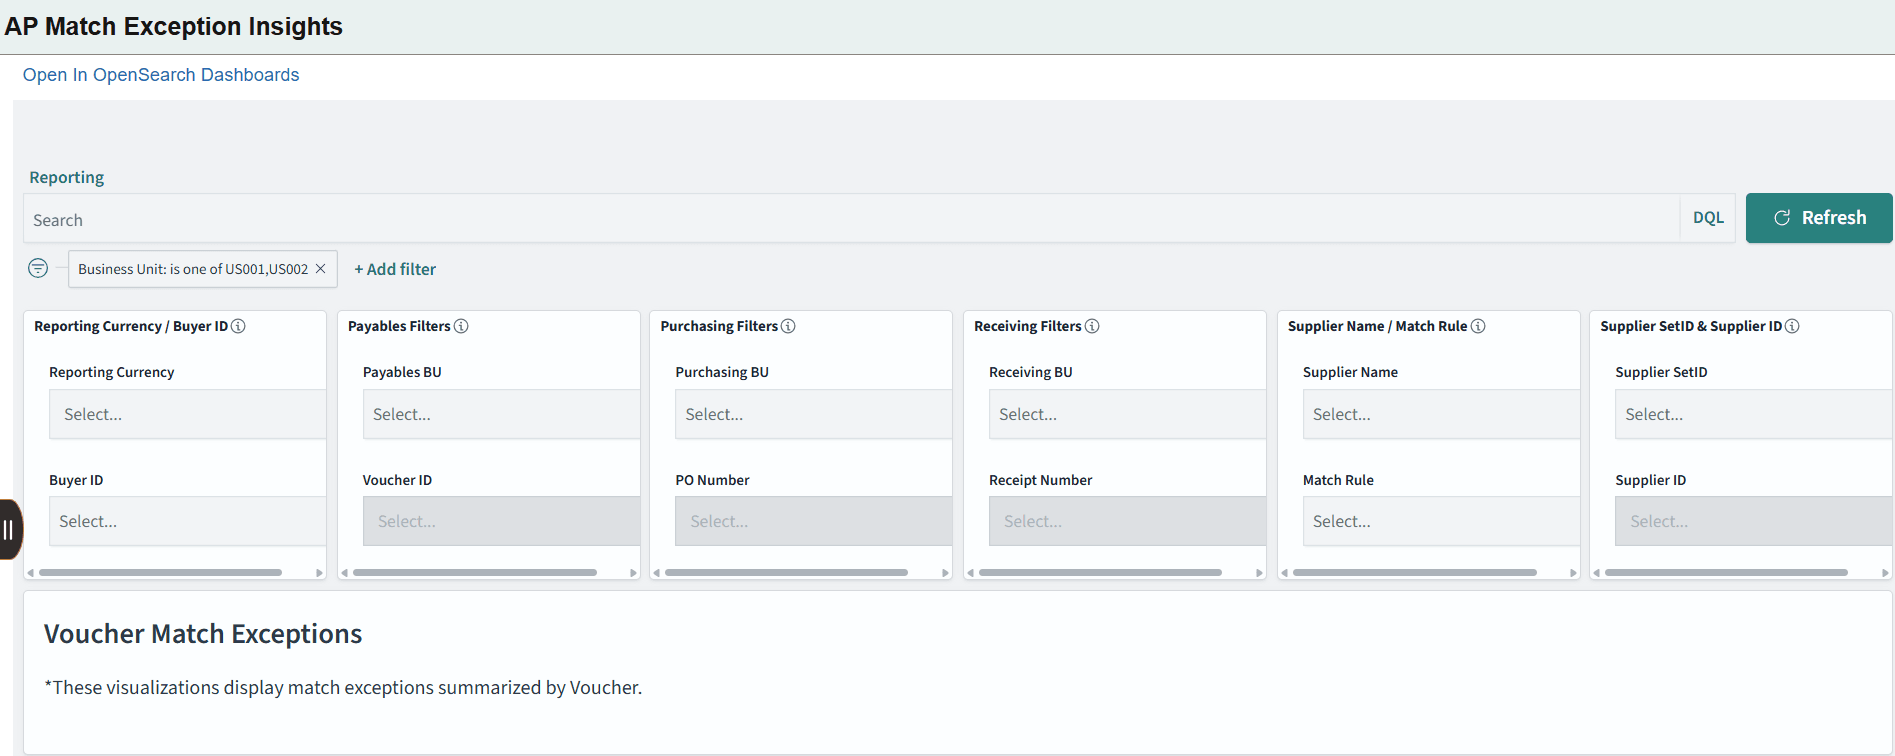1895x756 pixels.
Task: Open the Match Rule select dropdown
Action: click(1441, 521)
